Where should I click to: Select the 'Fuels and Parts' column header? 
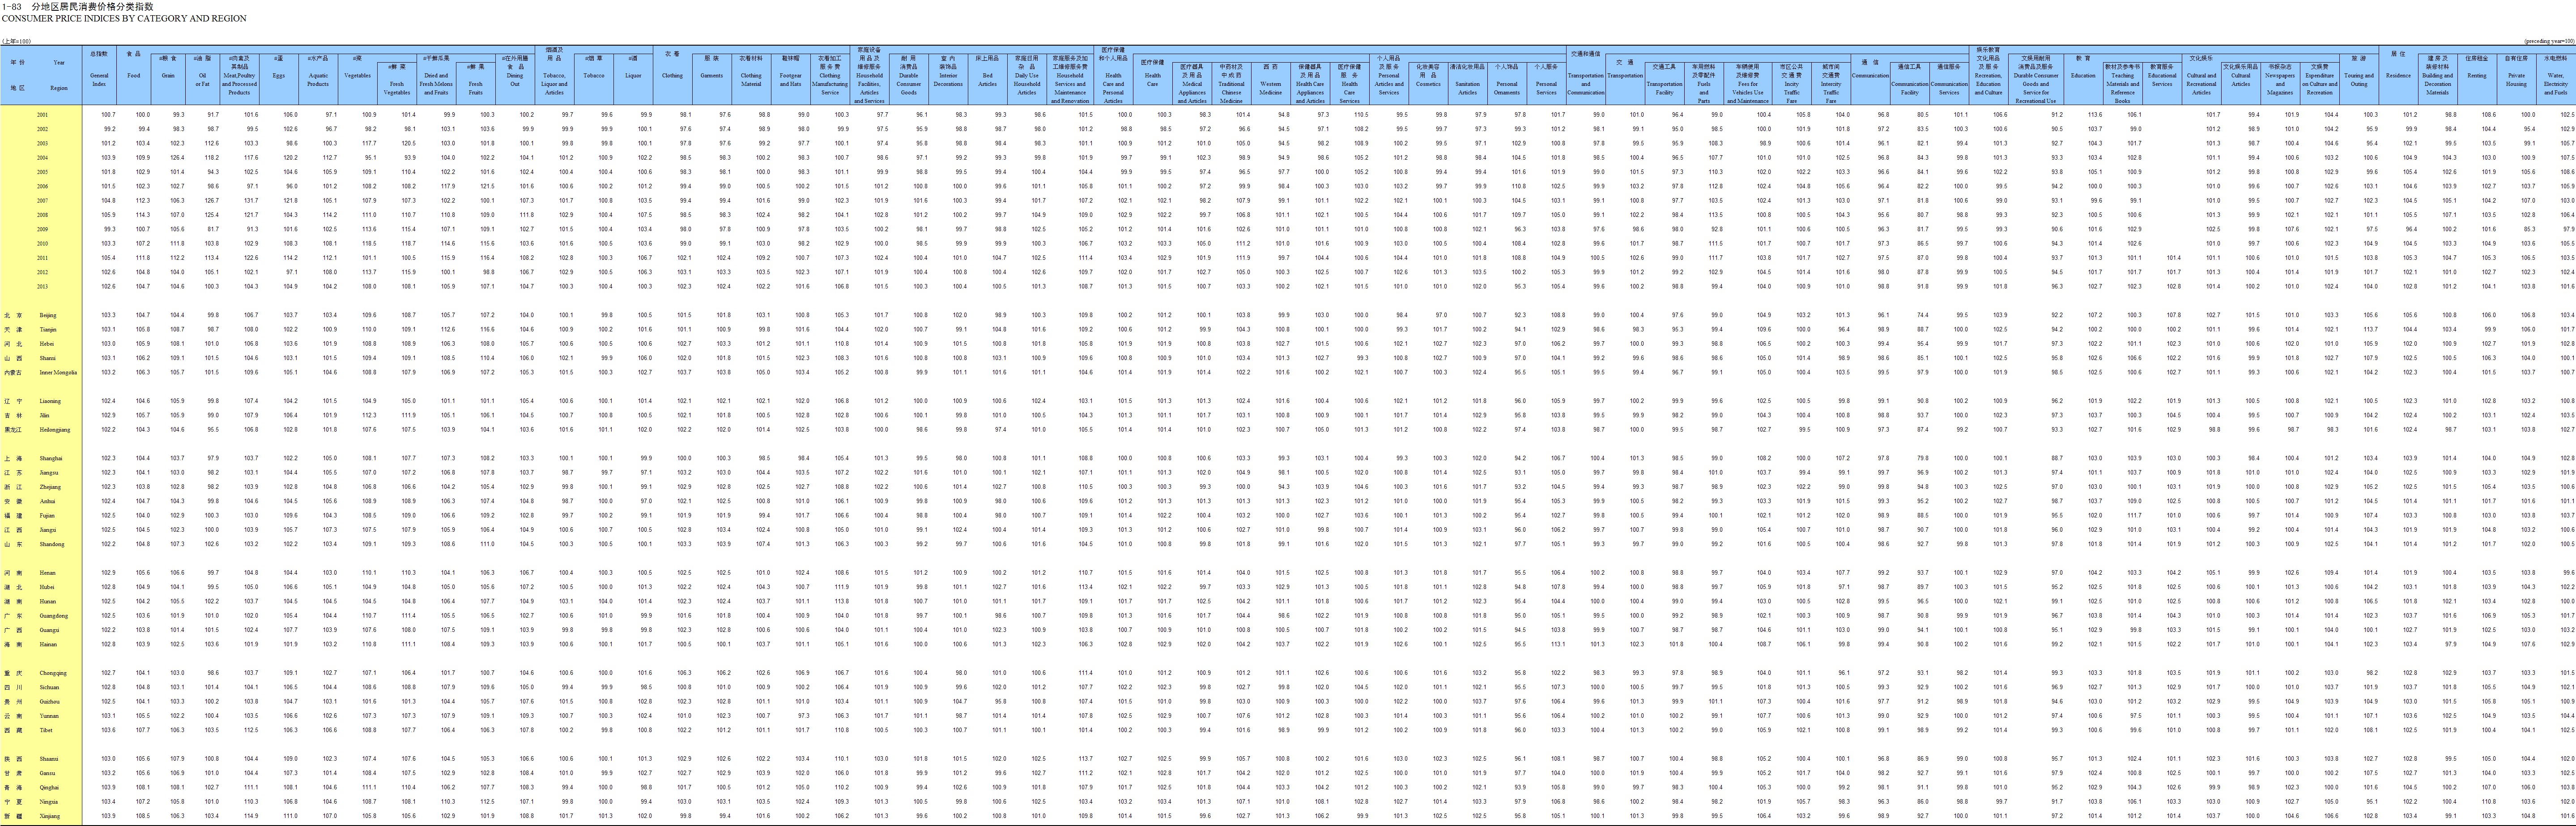(x=1704, y=92)
